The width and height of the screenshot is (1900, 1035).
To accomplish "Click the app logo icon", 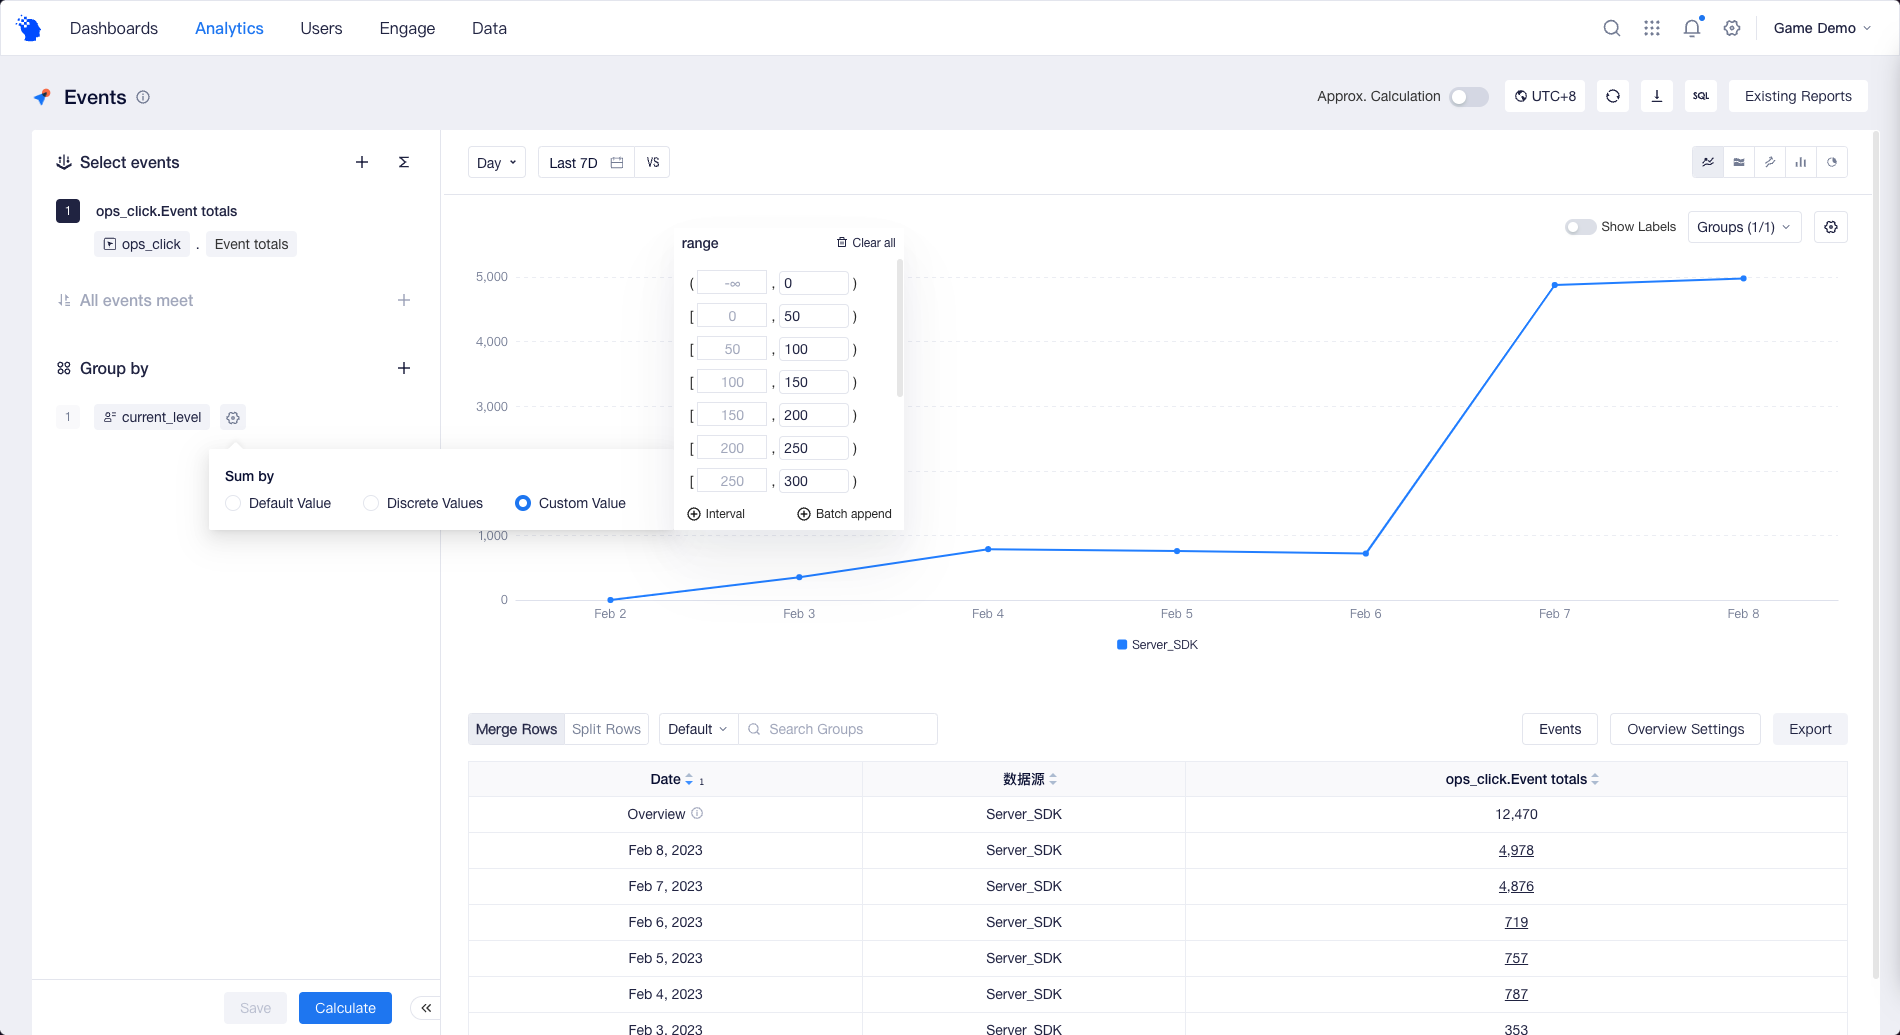I will [x=29, y=28].
